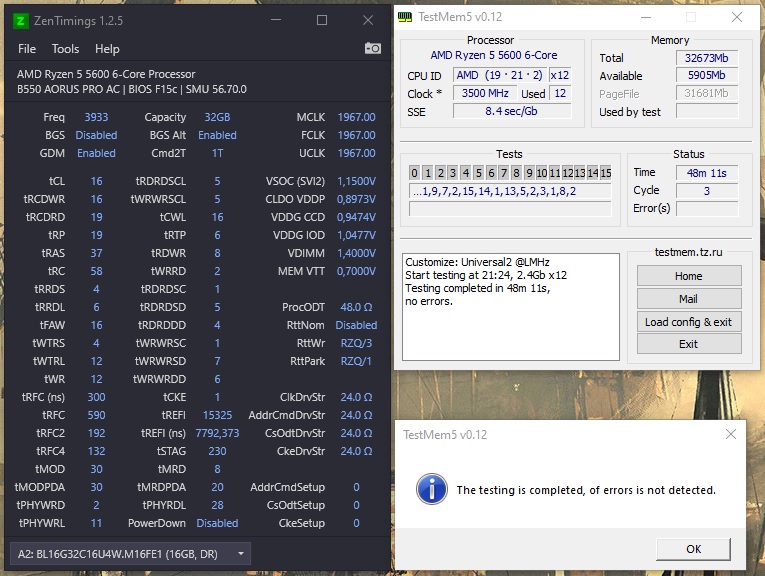Click the PowerDown Disabled value

click(x=217, y=523)
